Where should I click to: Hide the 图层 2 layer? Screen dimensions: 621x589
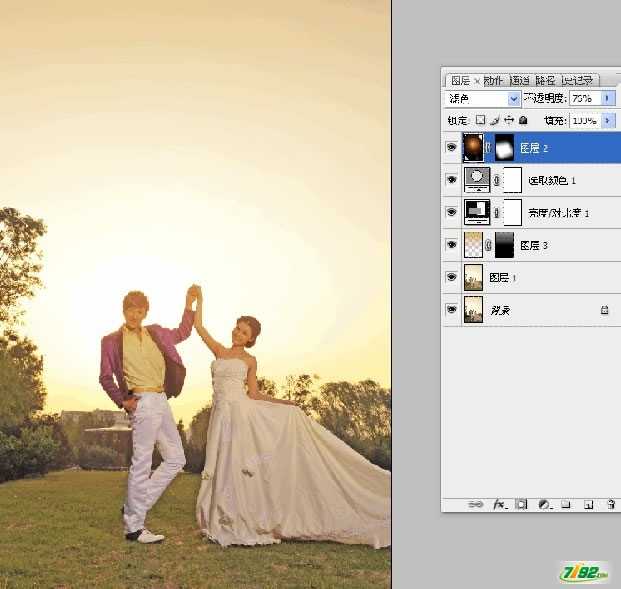pos(452,148)
